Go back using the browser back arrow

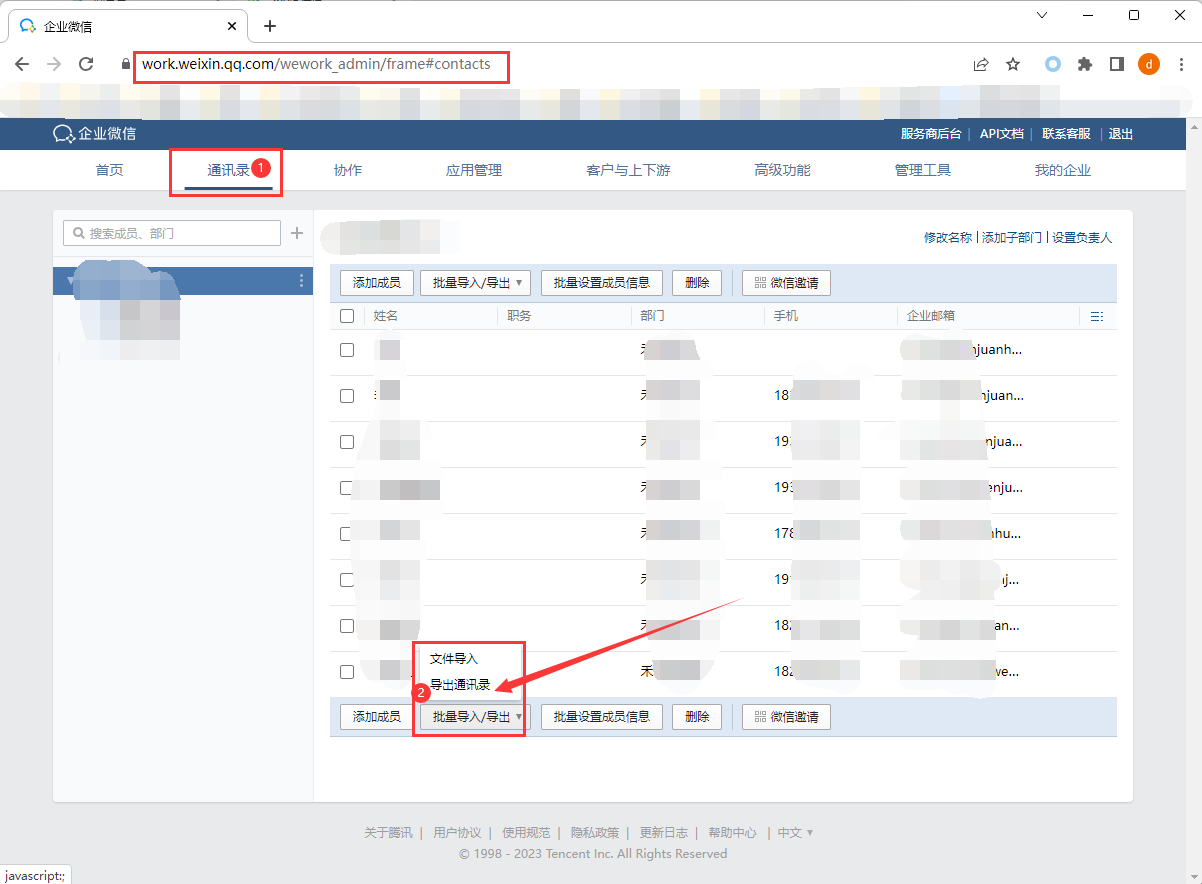tap(22, 64)
